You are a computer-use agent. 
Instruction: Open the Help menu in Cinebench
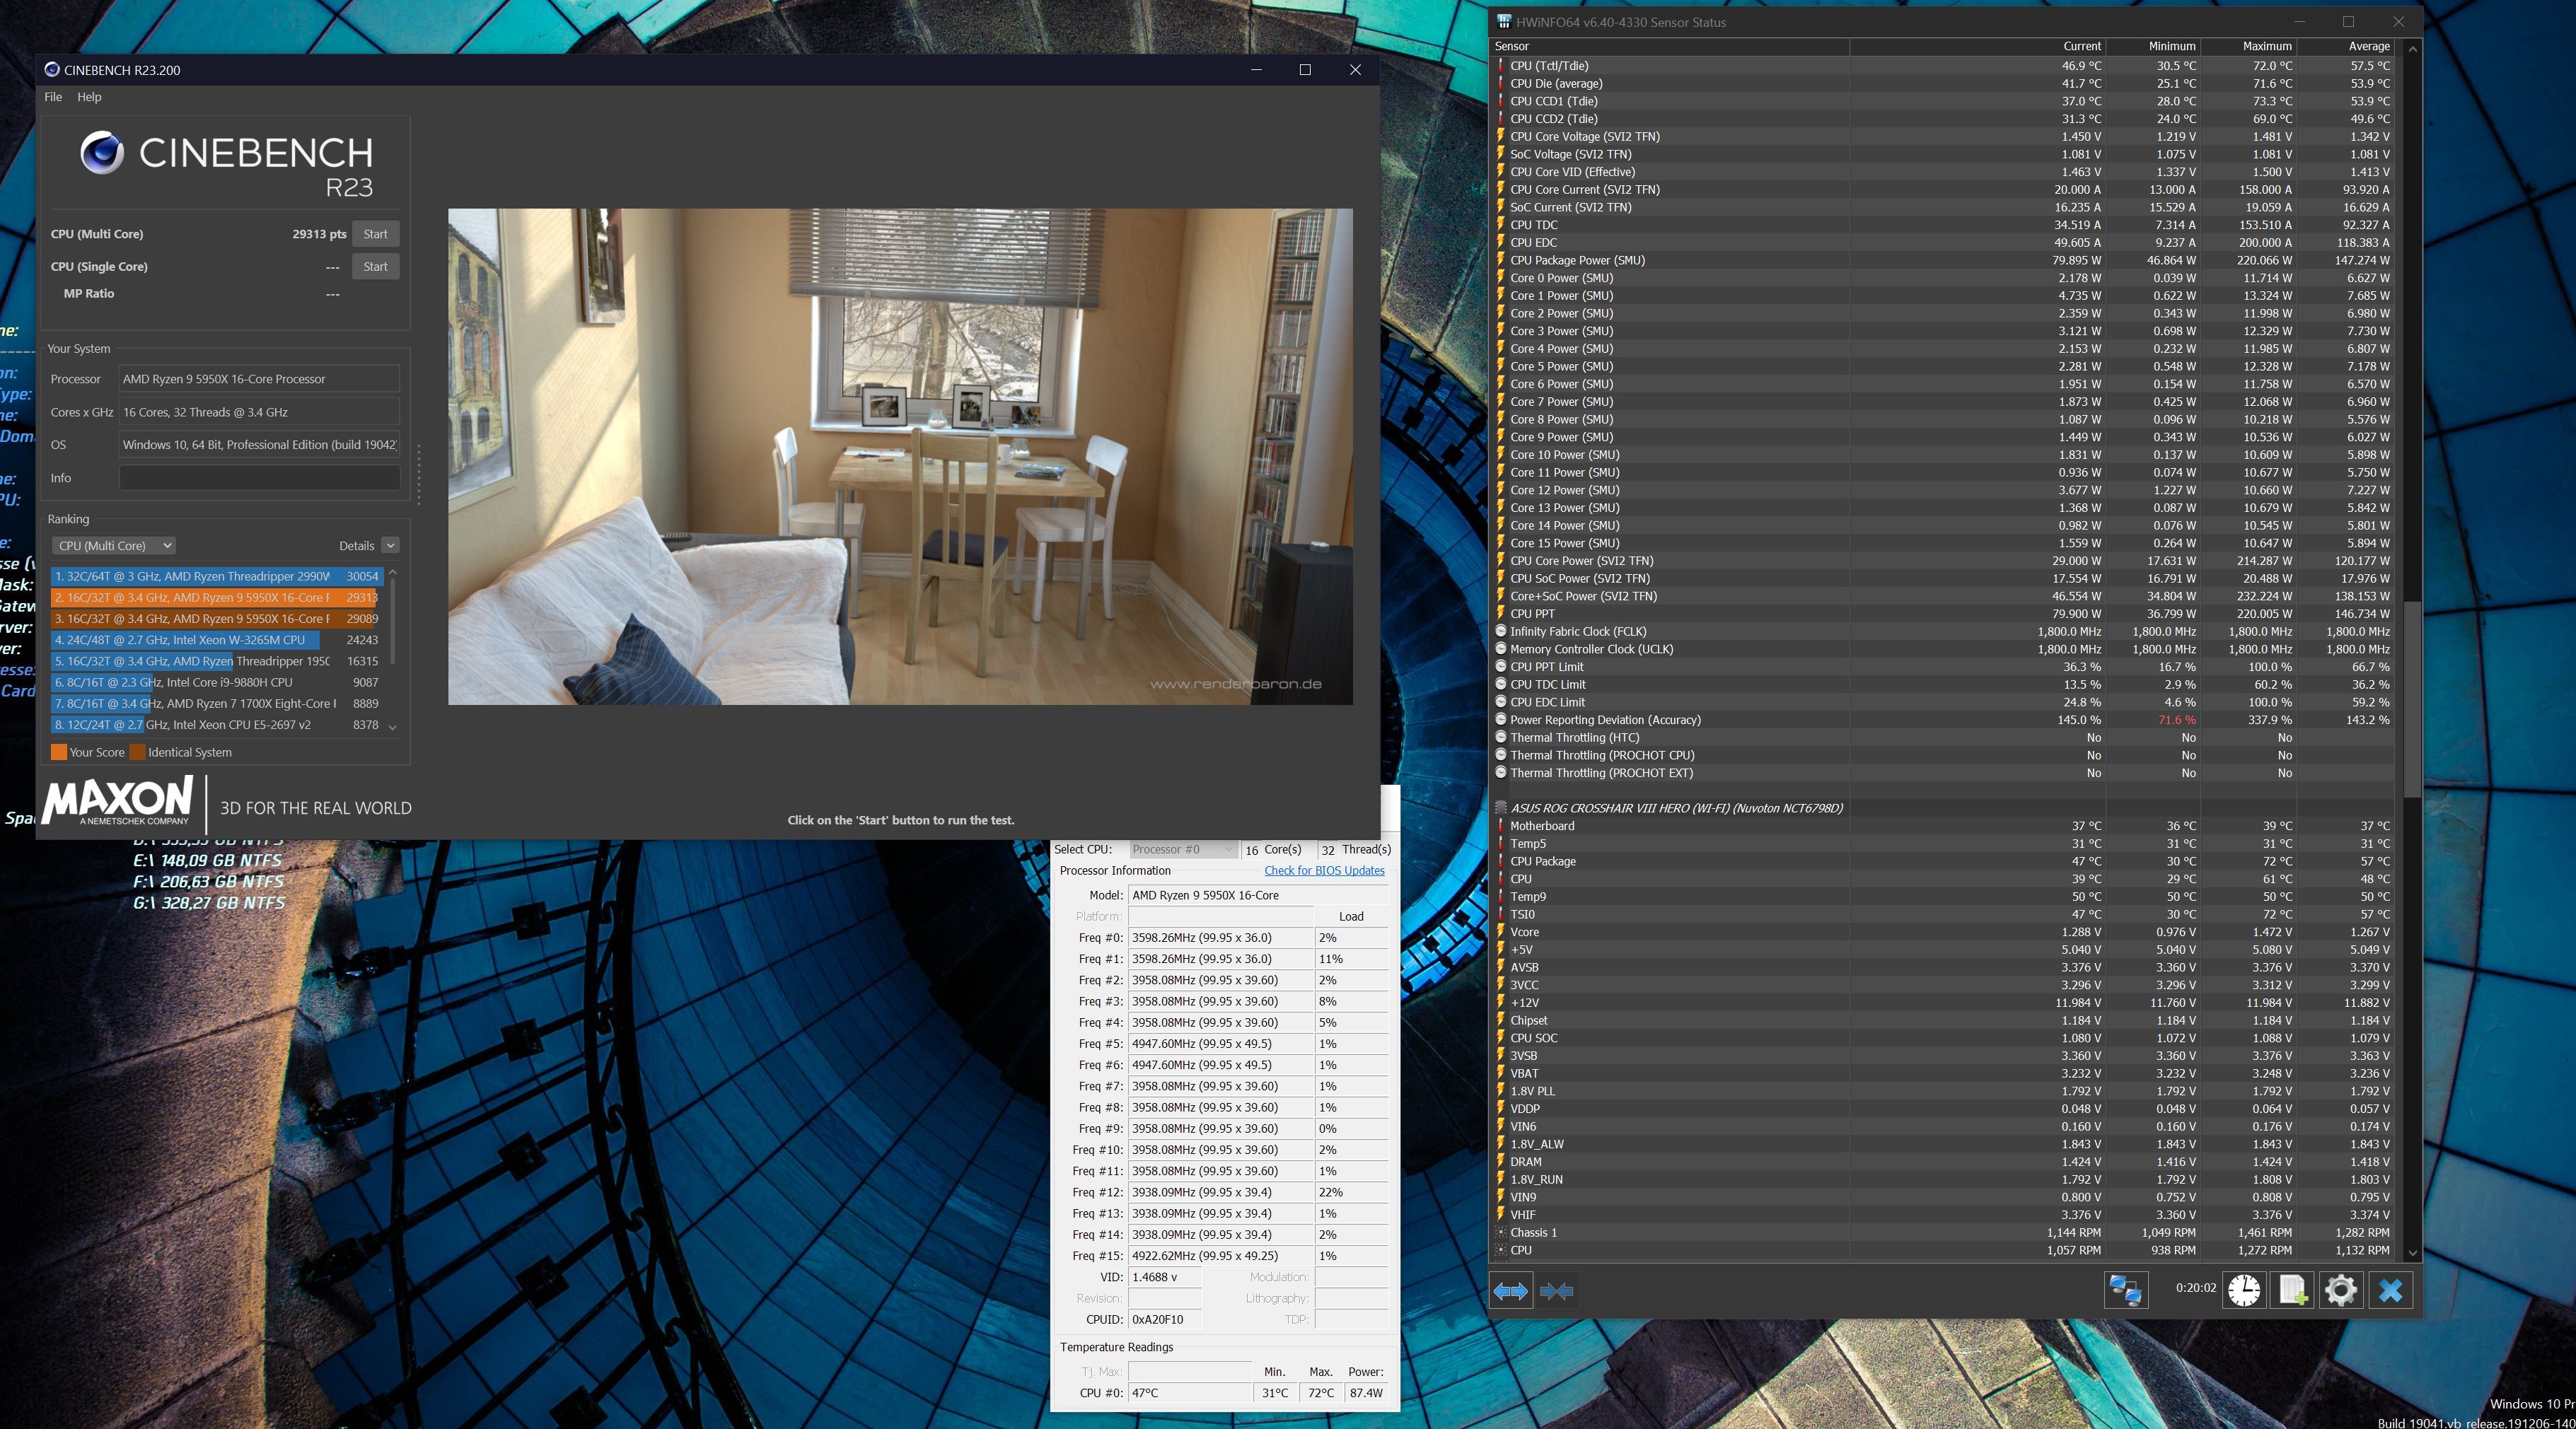coord(89,97)
